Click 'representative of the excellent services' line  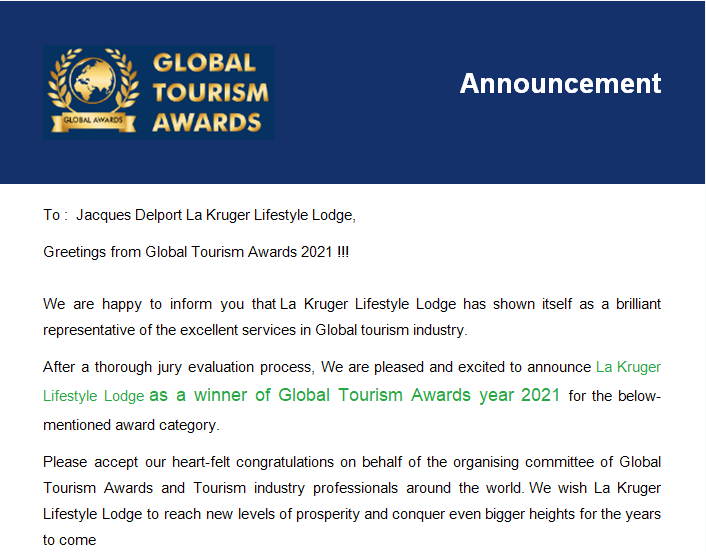255,330
